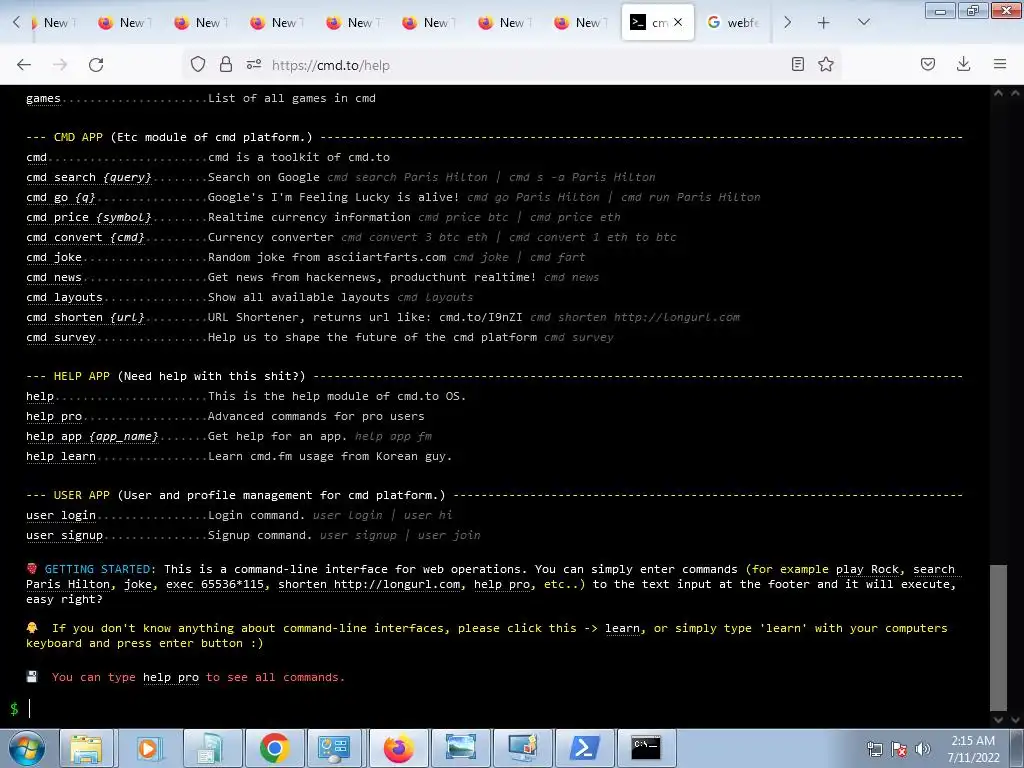
Task: Click the 'cmd shorten {url}' command
Action: click(85, 317)
